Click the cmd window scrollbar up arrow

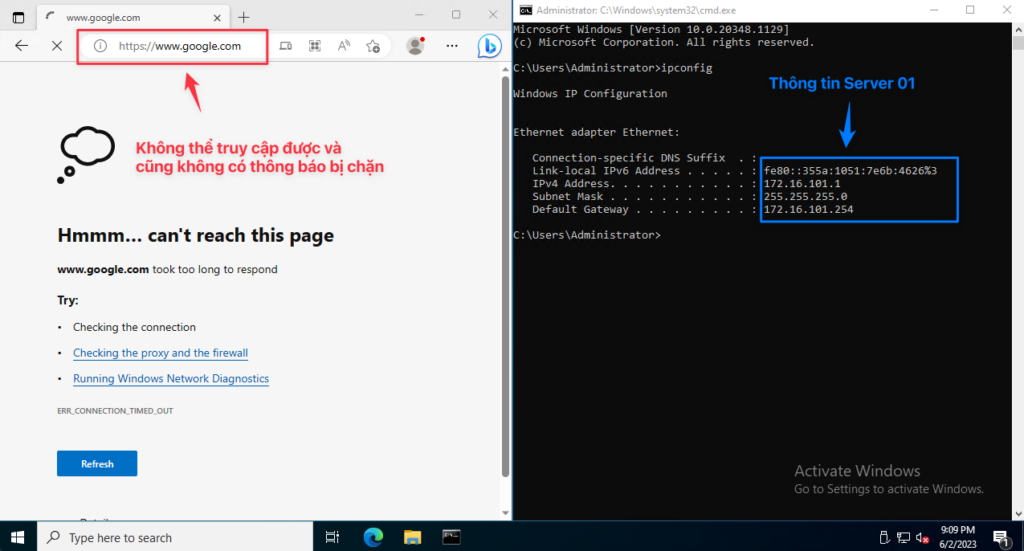[1018, 29]
